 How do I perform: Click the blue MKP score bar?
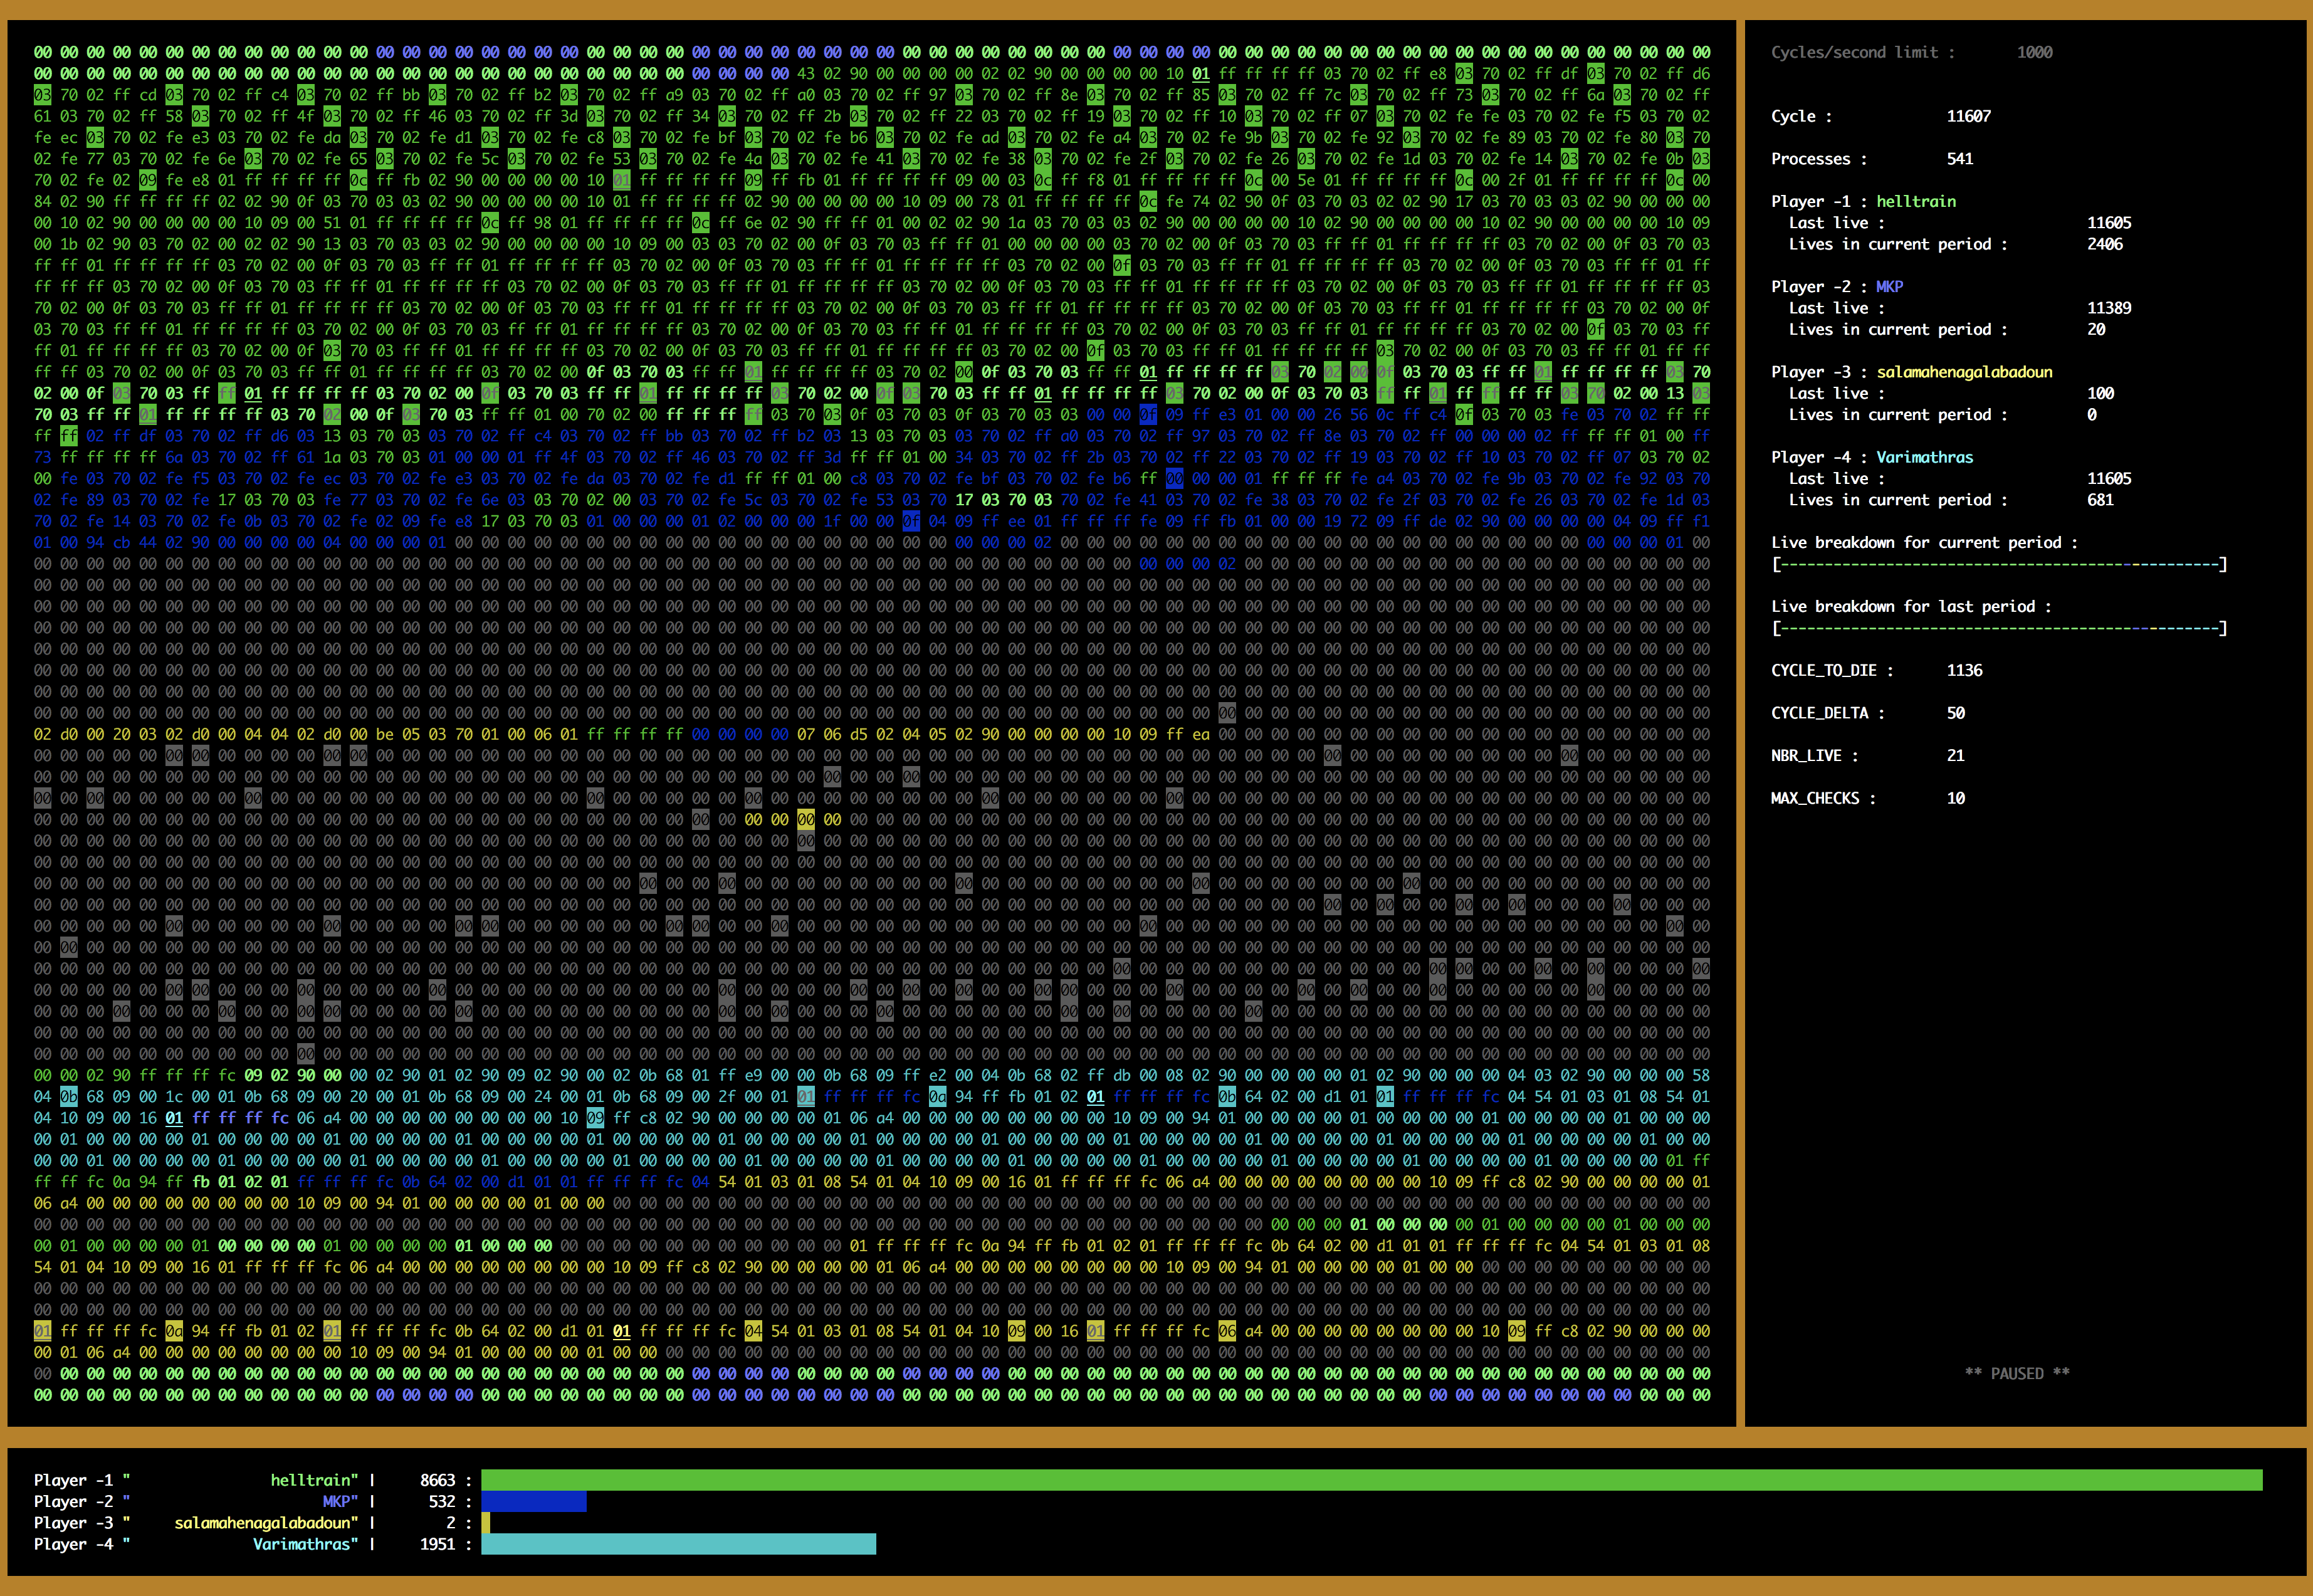(533, 1502)
